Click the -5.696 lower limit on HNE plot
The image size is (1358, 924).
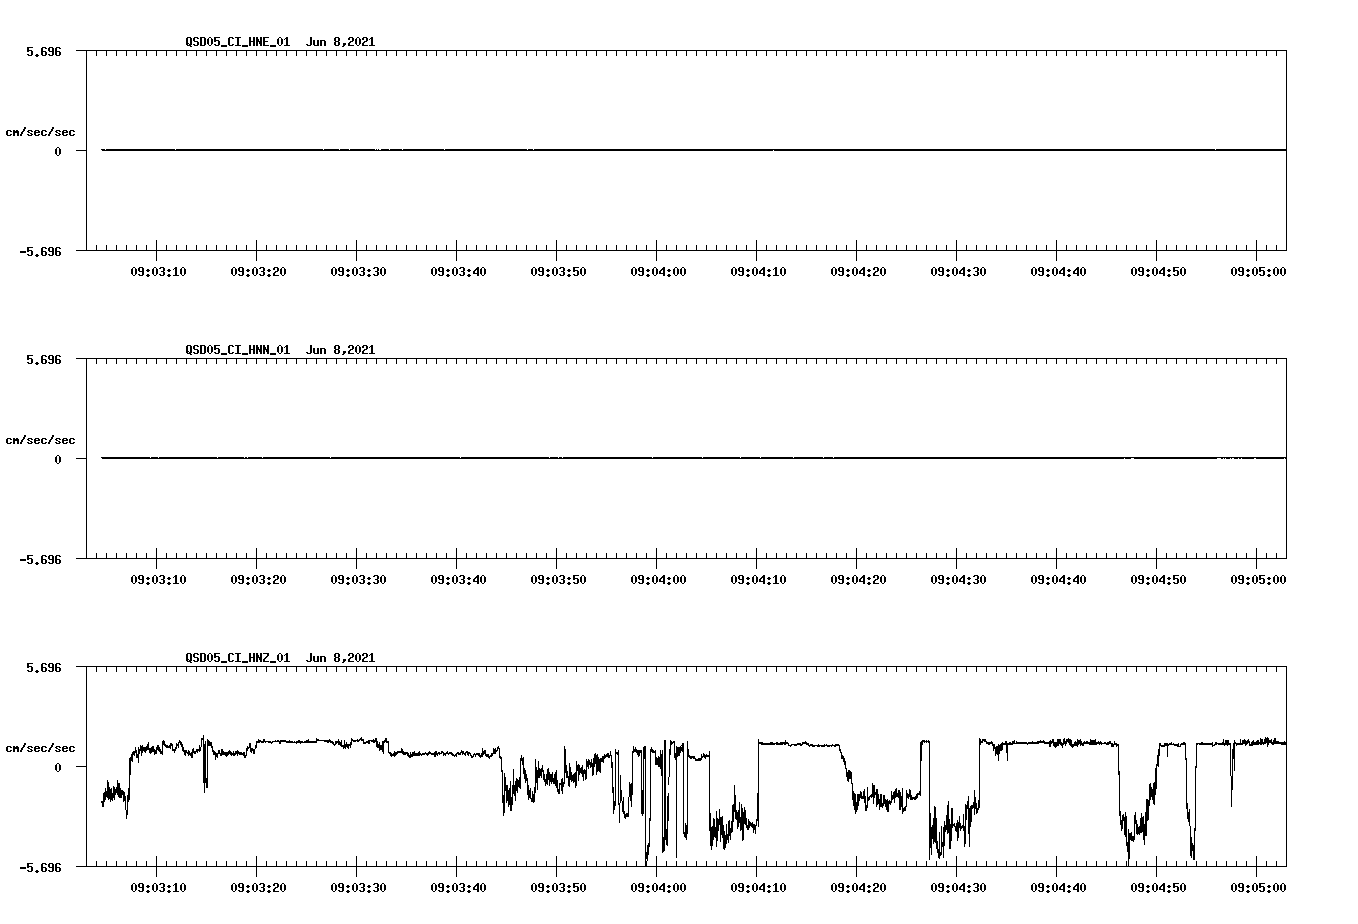pyautogui.click(x=40, y=251)
